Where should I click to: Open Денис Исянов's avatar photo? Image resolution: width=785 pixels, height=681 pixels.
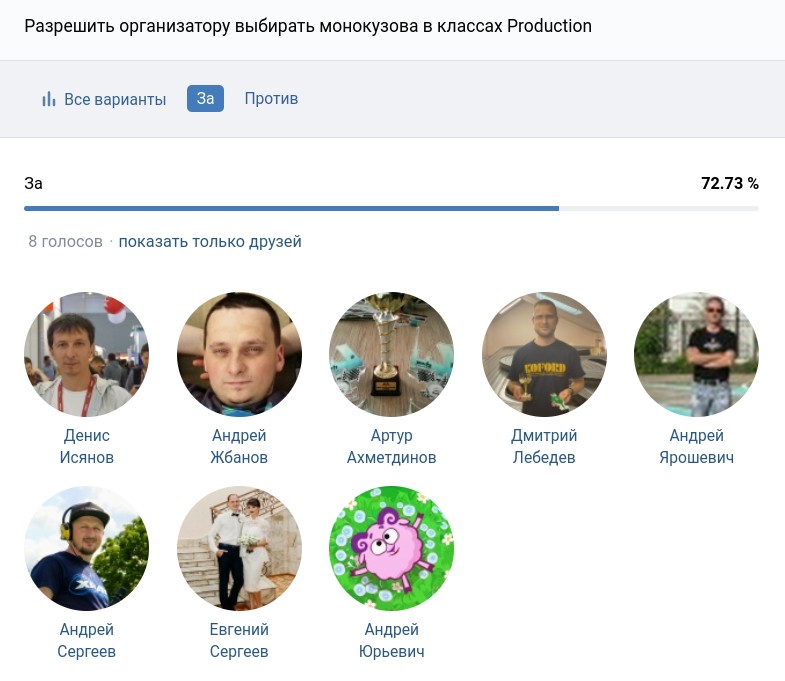[x=86, y=354]
